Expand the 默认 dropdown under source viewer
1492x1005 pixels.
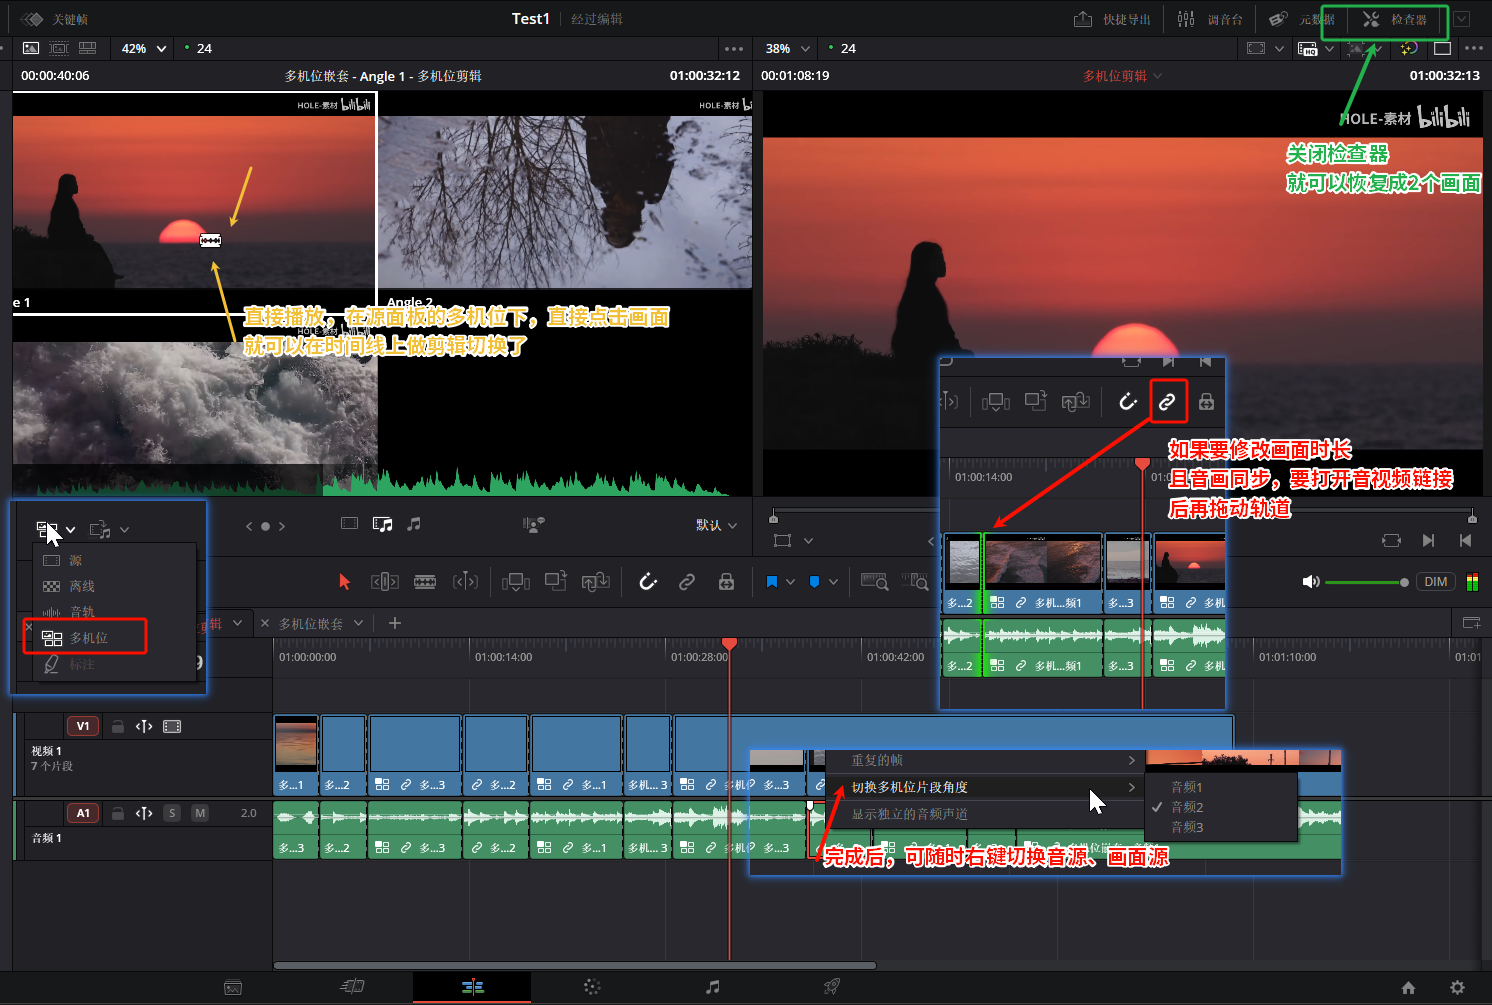[717, 525]
